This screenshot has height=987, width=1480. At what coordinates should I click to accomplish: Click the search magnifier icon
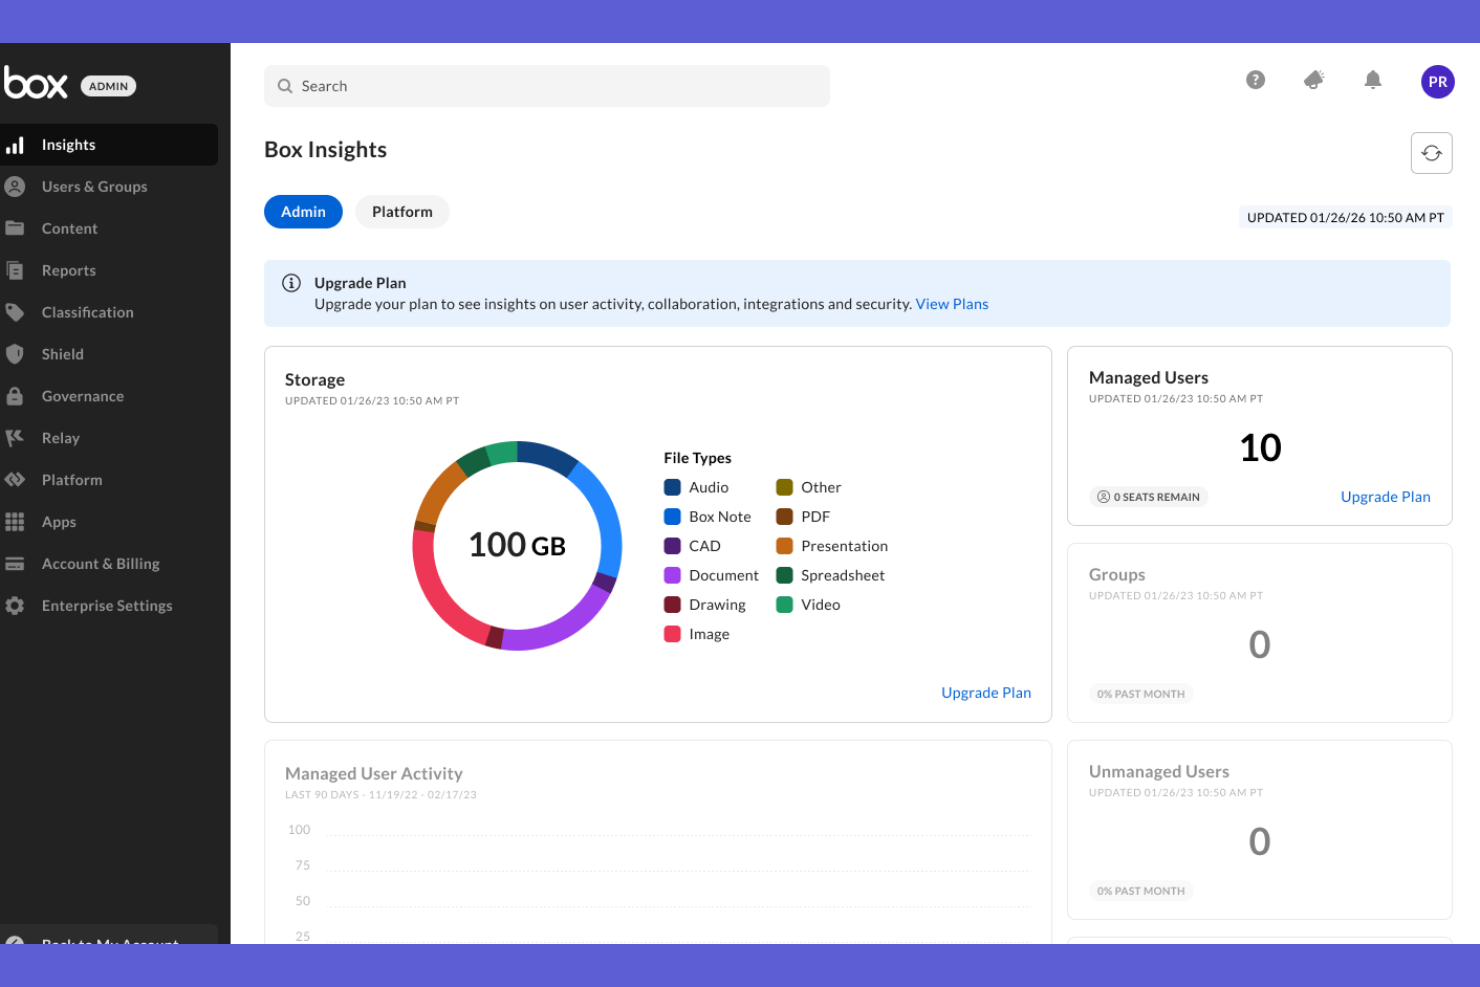pyautogui.click(x=285, y=86)
